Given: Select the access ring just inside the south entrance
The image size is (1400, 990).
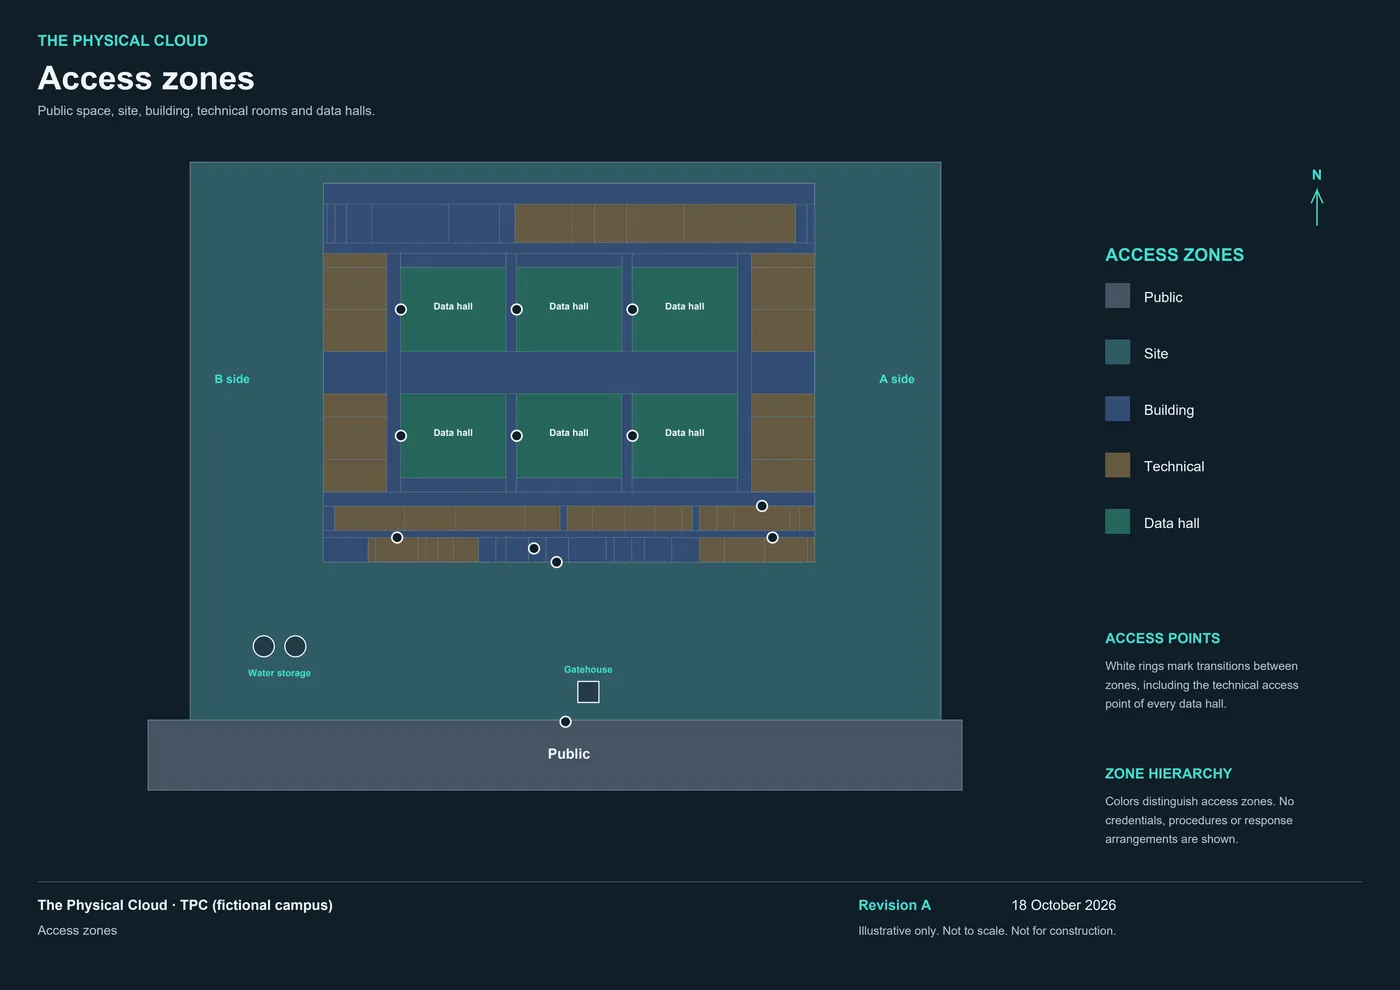Looking at the screenshot, I should coord(534,548).
